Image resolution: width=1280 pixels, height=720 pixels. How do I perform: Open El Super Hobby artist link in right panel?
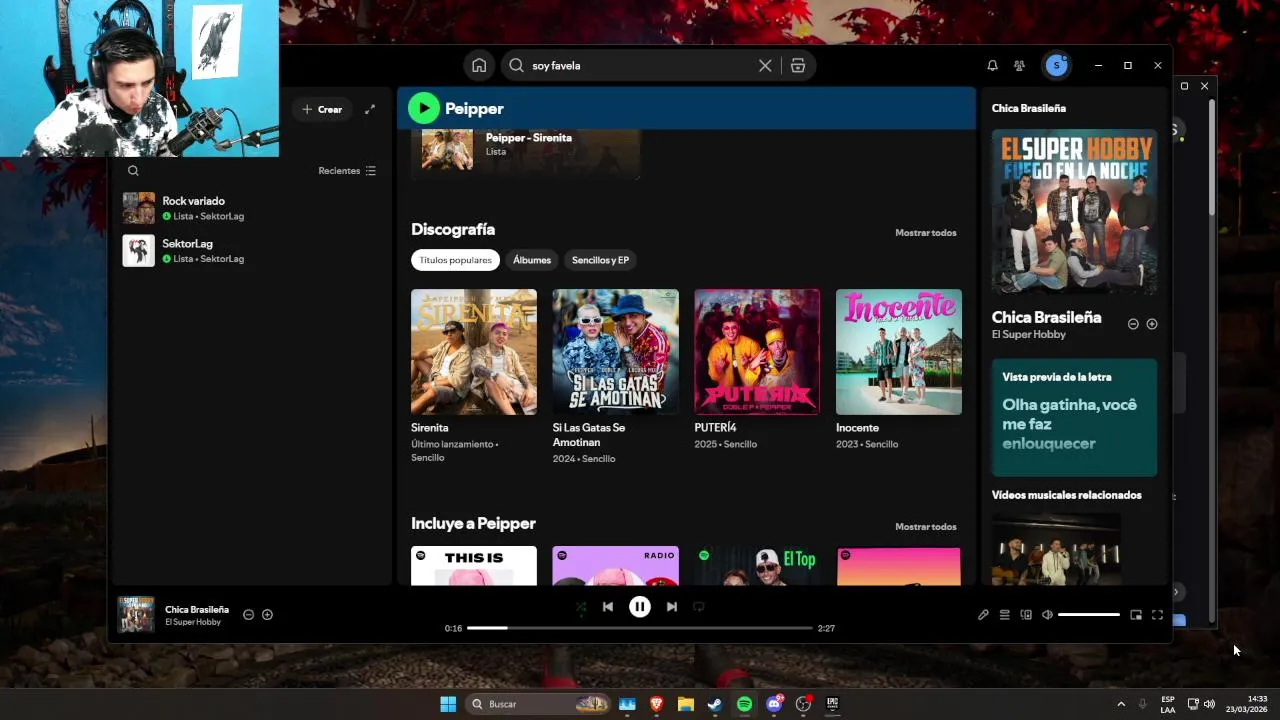pyautogui.click(x=1028, y=335)
